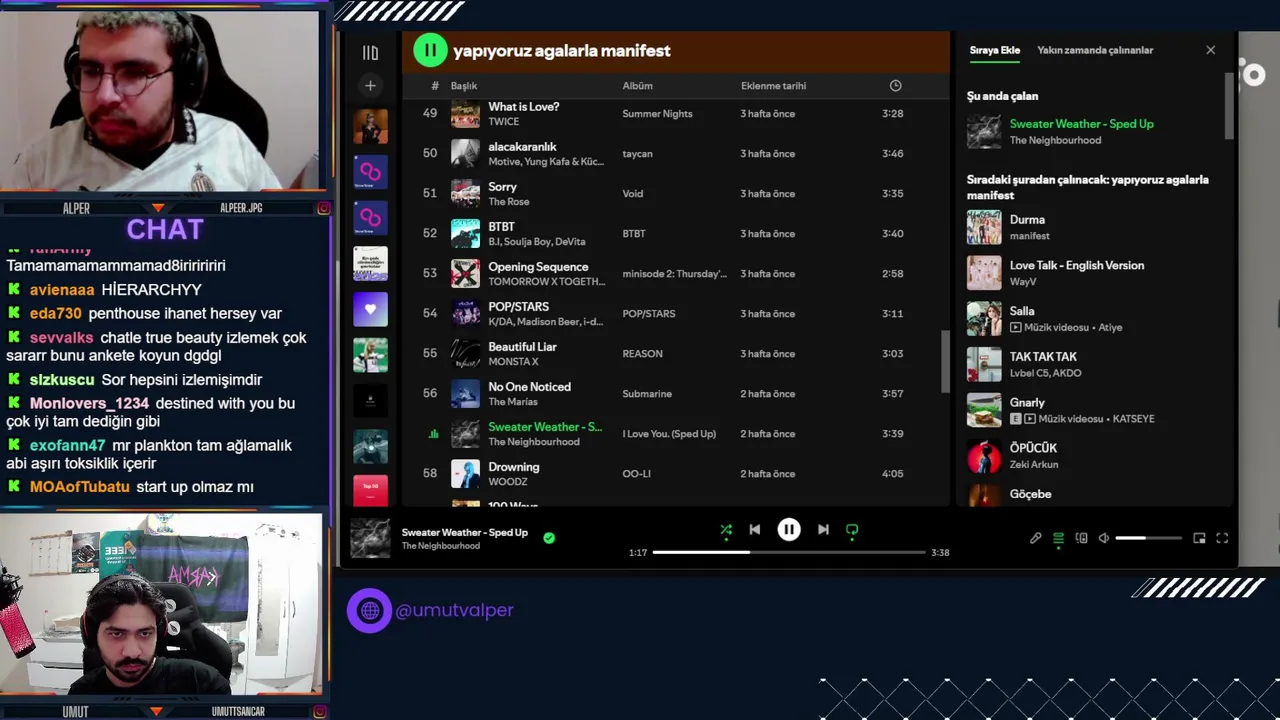The width and height of the screenshot is (1280, 720).
Task: Open I Love You. (Sped Up) album link
Action: pos(669,434)
